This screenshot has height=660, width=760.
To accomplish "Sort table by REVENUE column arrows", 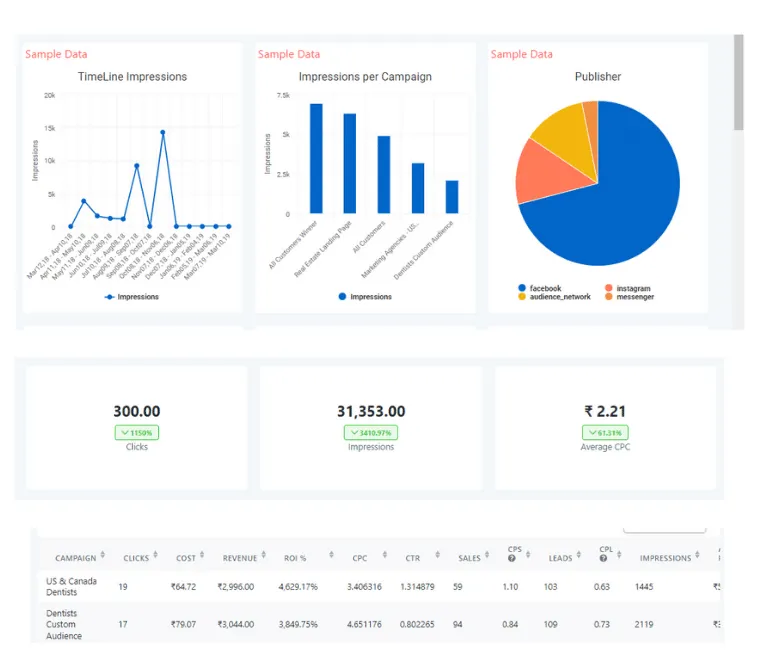I will 263,554.
